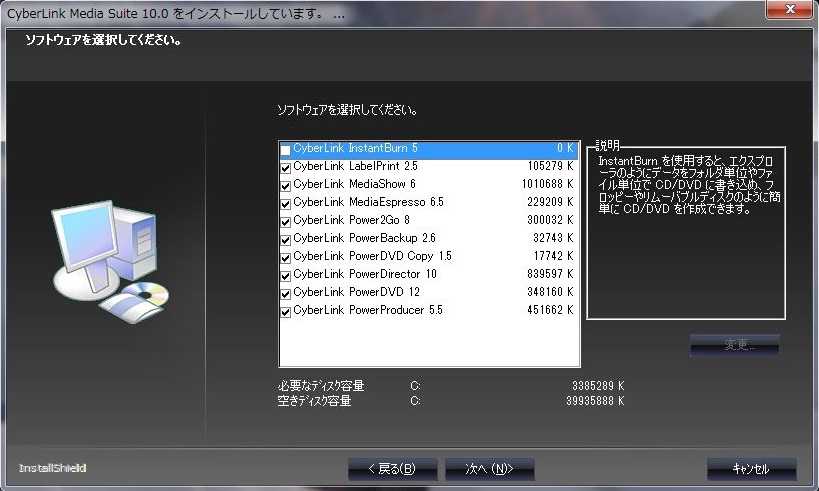Toggle CyberLink MediaEspresso 6.5 checkbox
This screenshot has height=491, width=819.
tap(285, 204)
